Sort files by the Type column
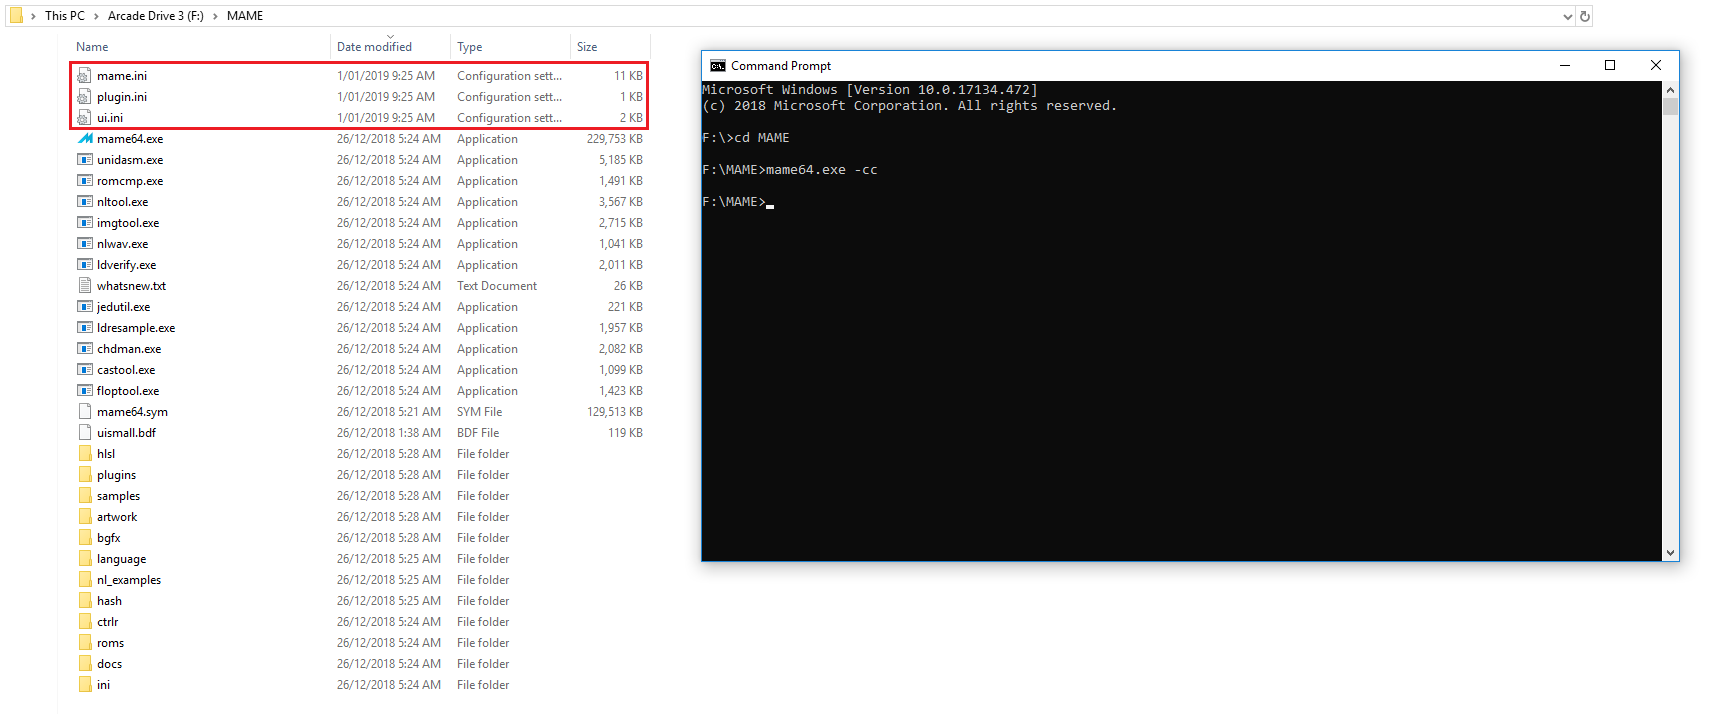Screen dimensions: 1710x714 (x=470, y=47)
